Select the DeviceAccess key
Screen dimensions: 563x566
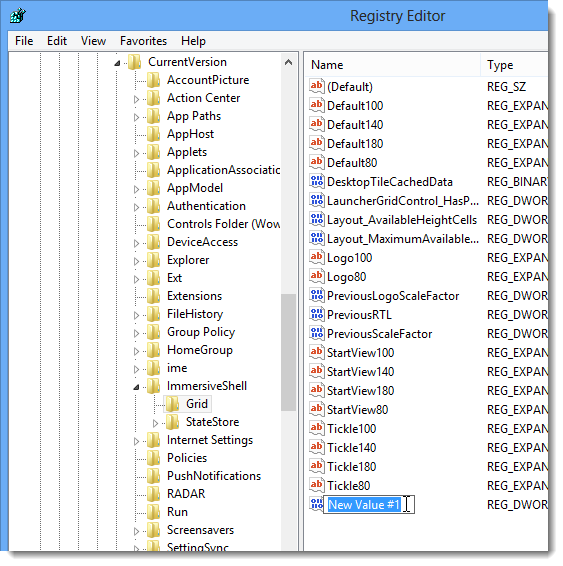[x=202, y=242]
